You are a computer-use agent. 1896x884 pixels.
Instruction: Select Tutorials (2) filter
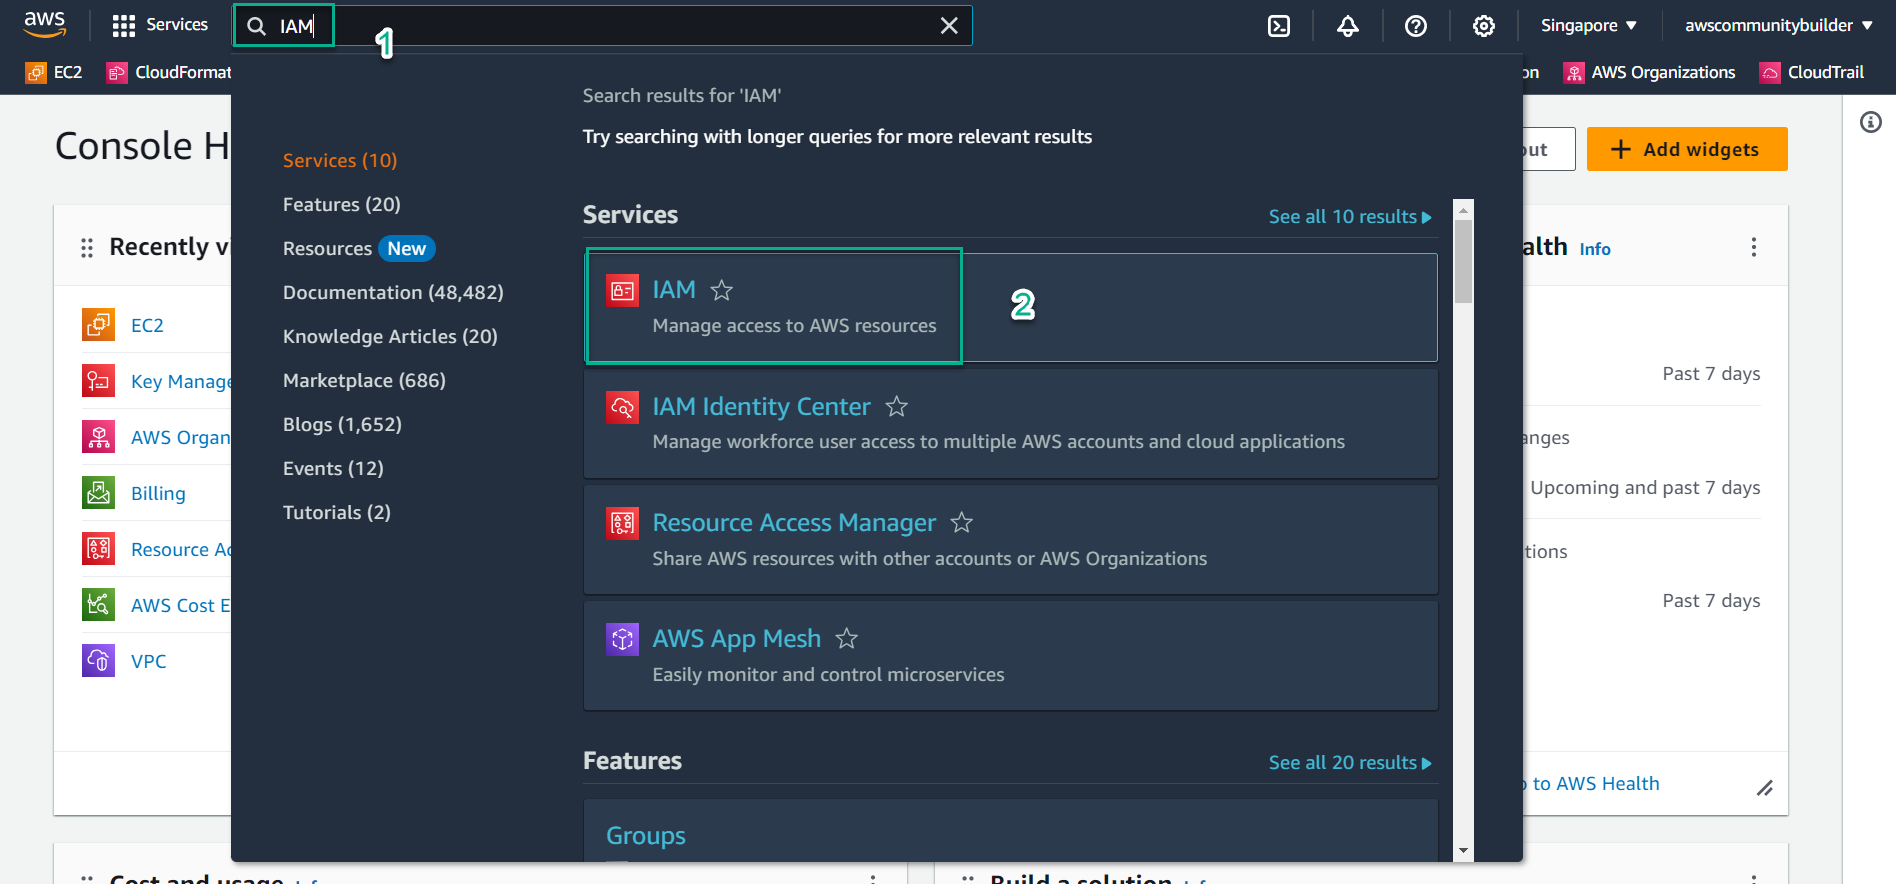pos(337,512)
